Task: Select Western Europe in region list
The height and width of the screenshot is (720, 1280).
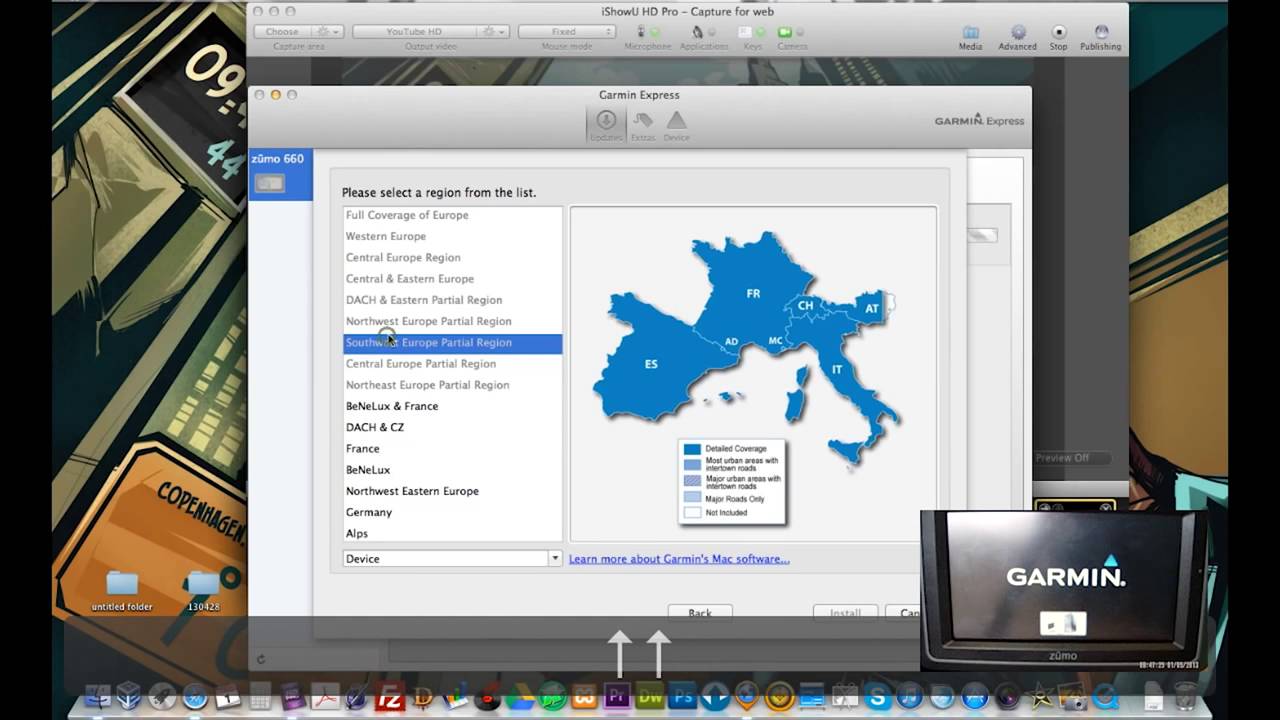Action: click(x=452, y=236)
